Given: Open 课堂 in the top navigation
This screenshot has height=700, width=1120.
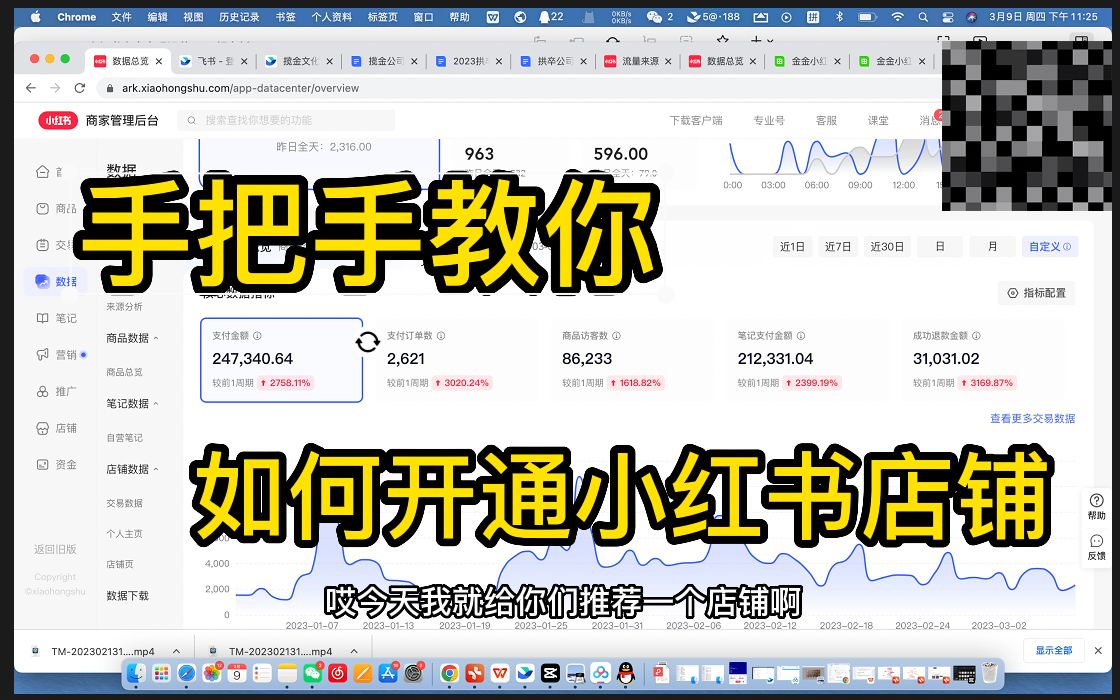Looking at the screenshot, I should tap(878, 121).
